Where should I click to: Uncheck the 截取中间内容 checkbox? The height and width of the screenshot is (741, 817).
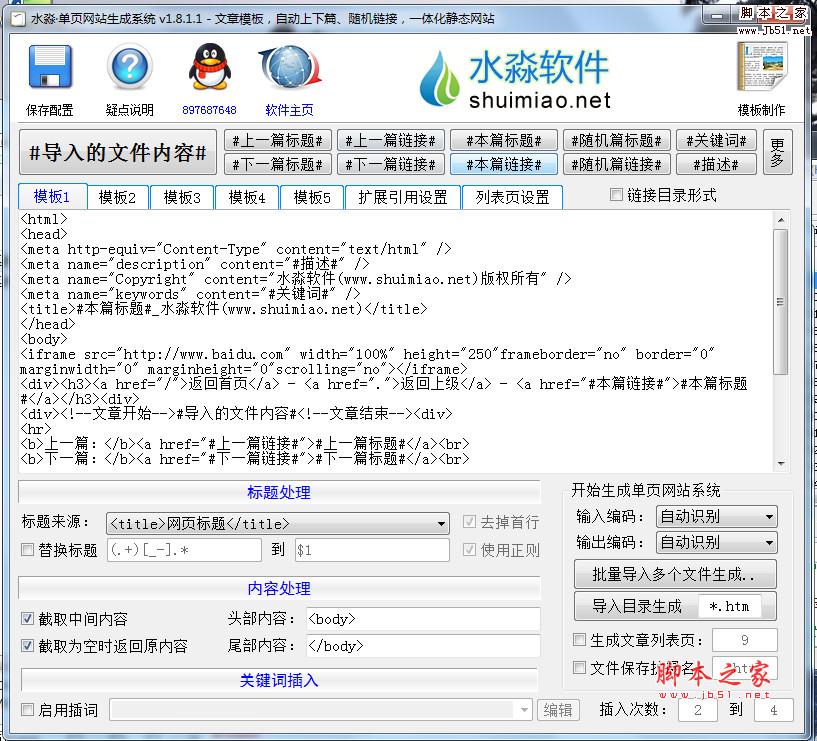(28, 619)
